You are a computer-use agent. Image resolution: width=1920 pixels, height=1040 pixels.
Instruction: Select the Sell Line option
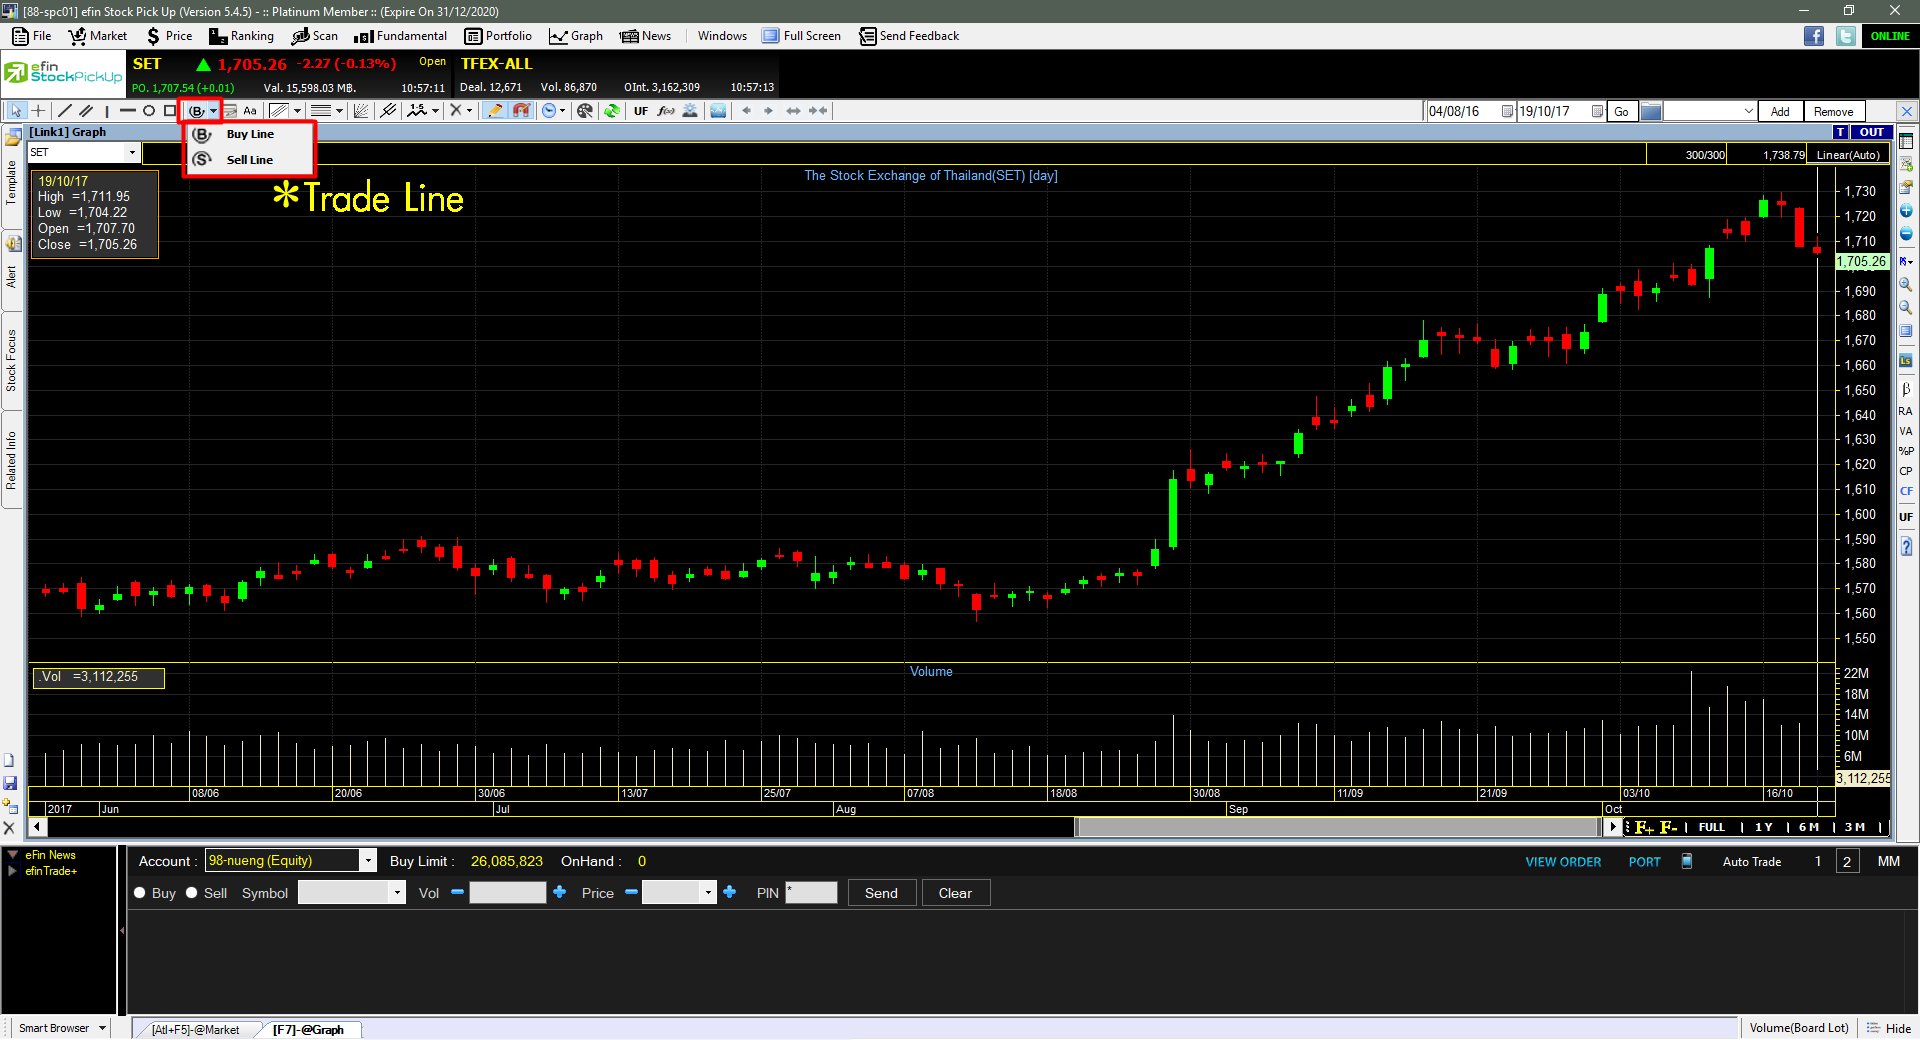click(250, 160)
